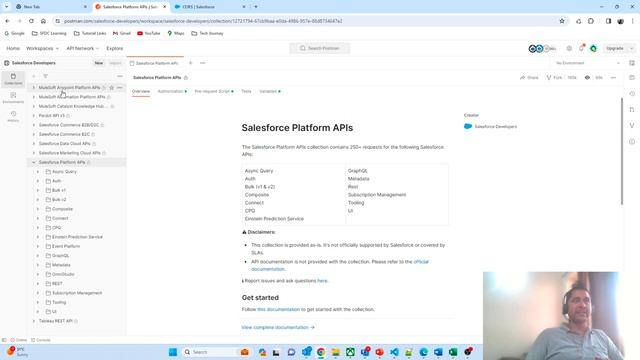Expand Tableau REST API collection

coord(34,321)
